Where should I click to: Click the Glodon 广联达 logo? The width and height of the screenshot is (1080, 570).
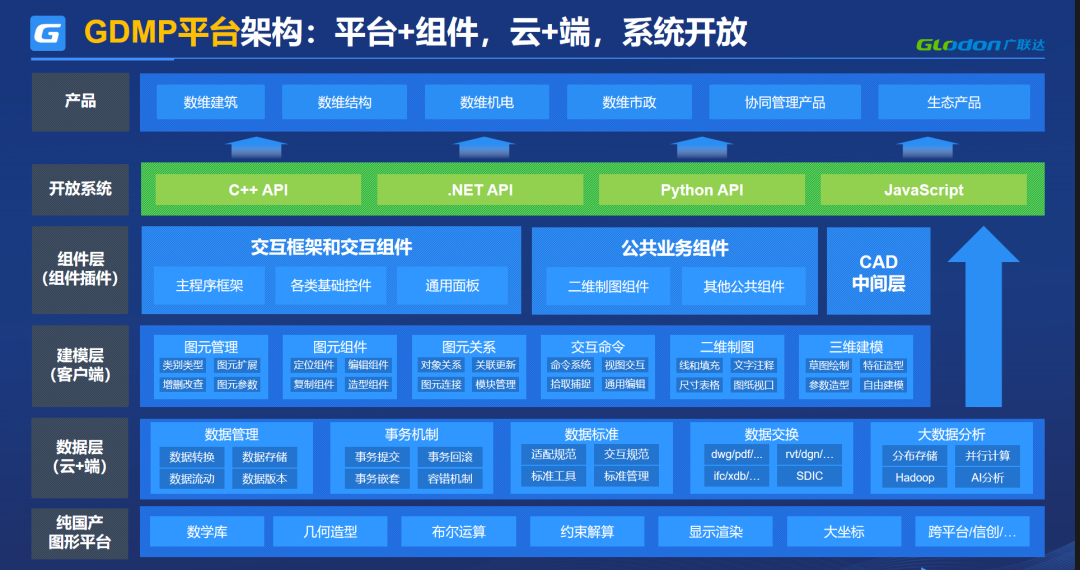(x=979, y=45)
